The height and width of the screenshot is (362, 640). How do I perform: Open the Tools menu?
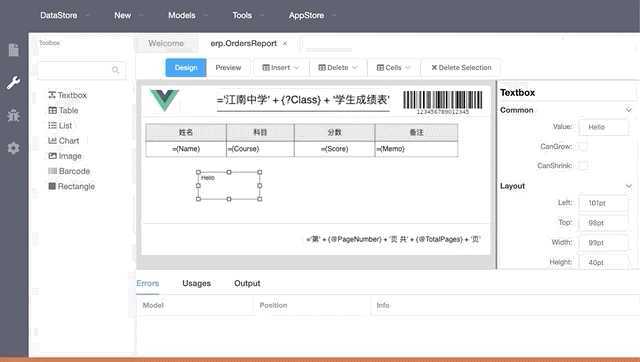247,16
